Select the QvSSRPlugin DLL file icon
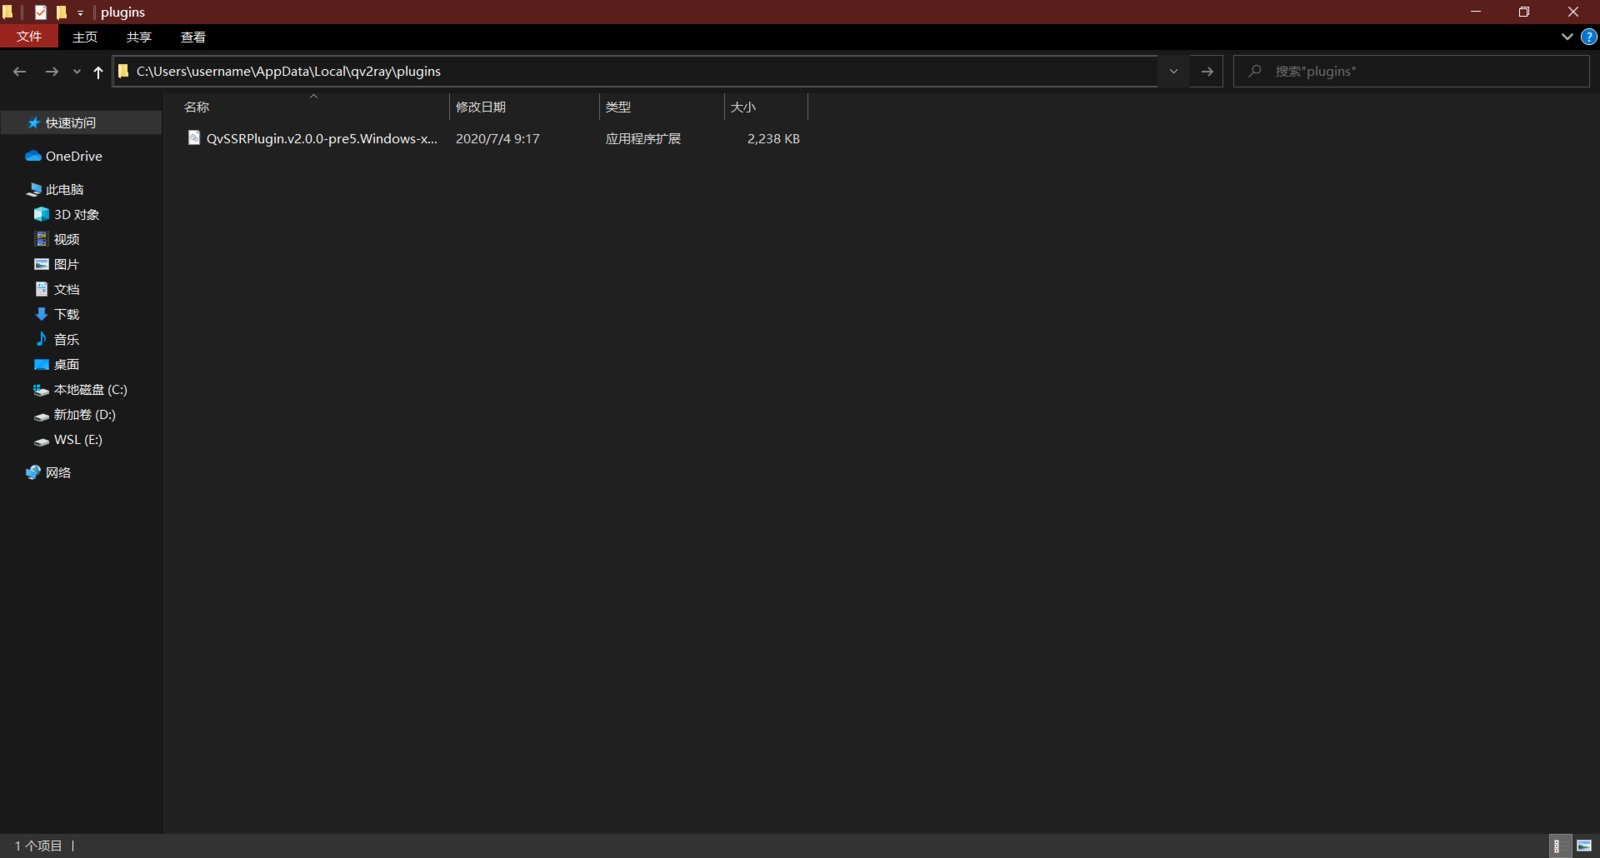 click(x=194, y=138)
